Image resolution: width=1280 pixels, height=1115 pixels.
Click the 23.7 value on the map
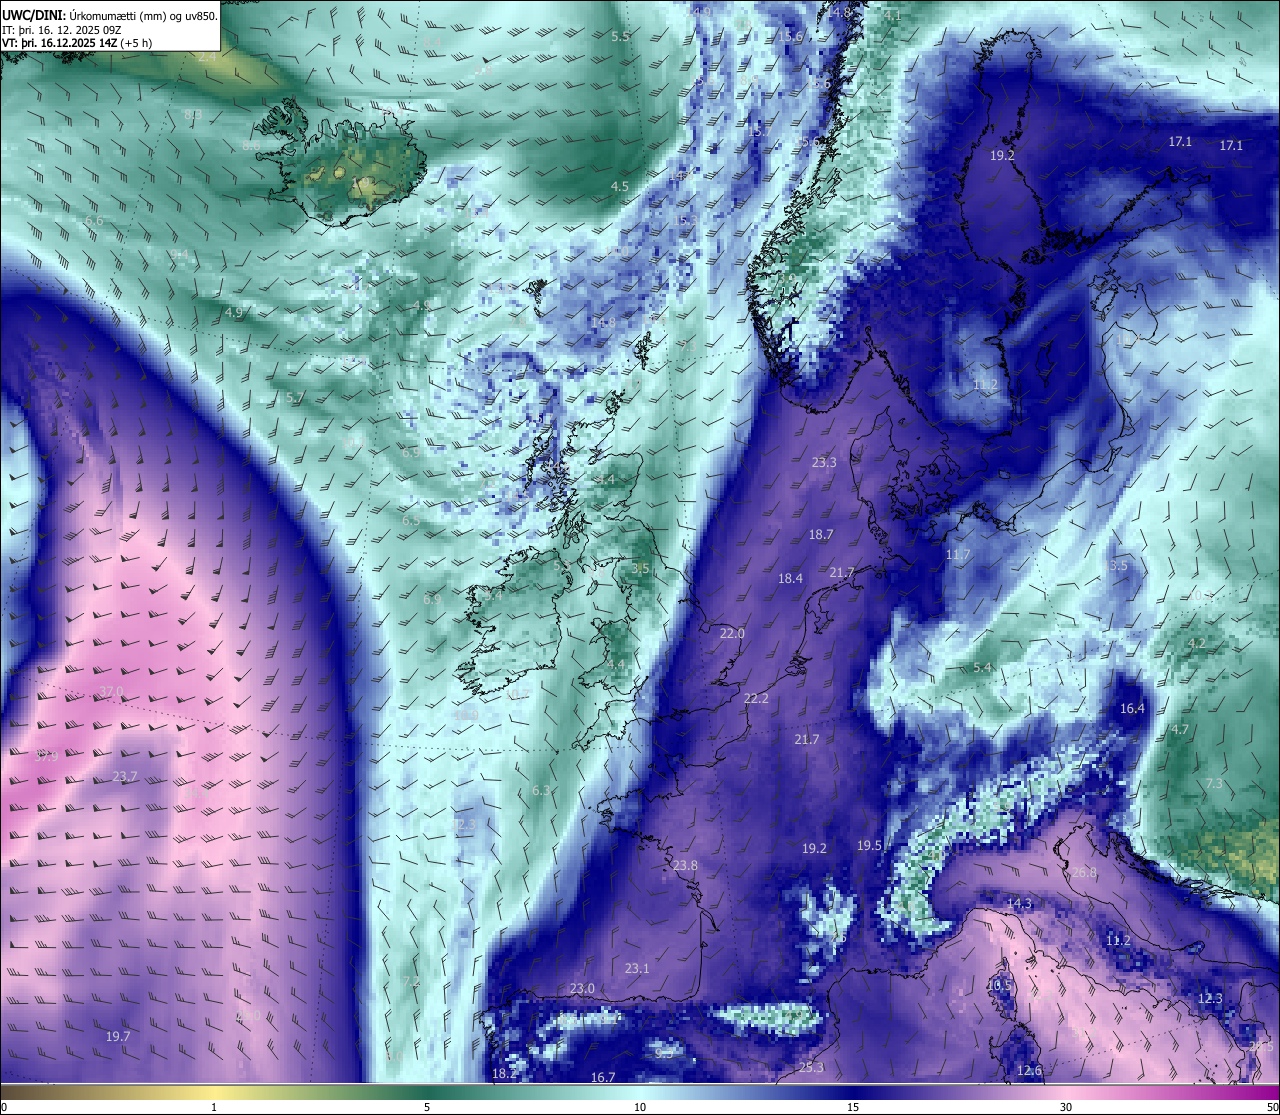[x=125, y=776]
